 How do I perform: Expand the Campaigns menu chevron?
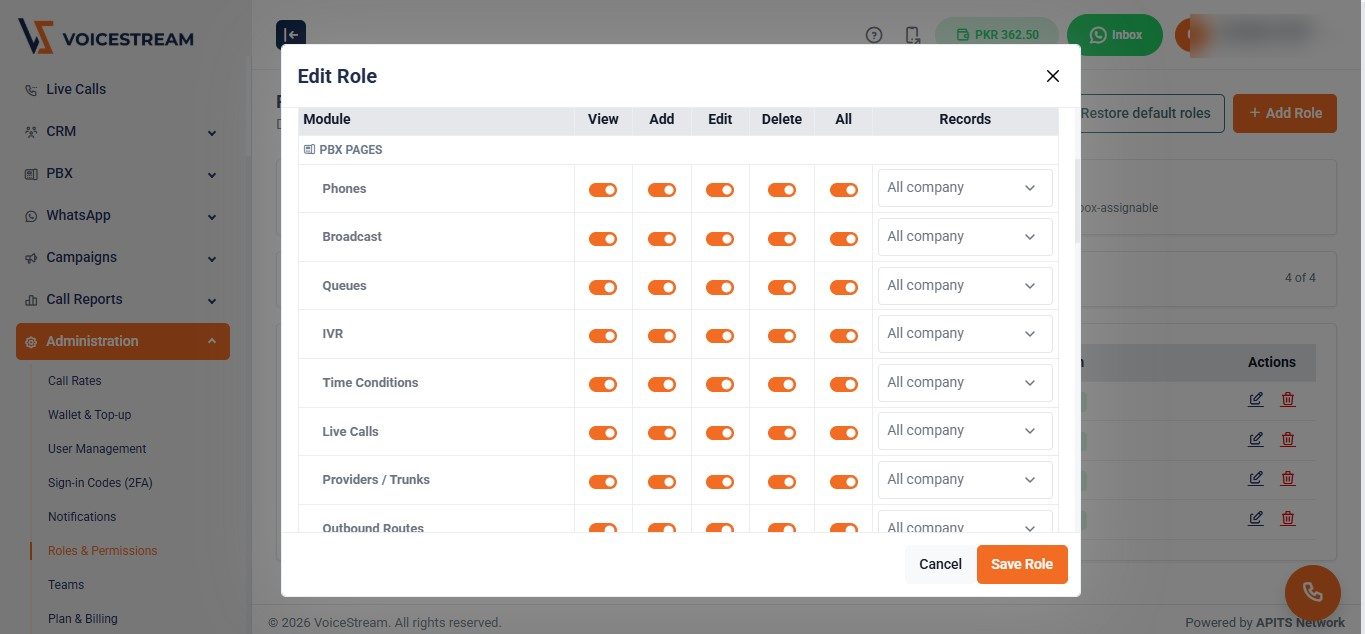point(212,258)
